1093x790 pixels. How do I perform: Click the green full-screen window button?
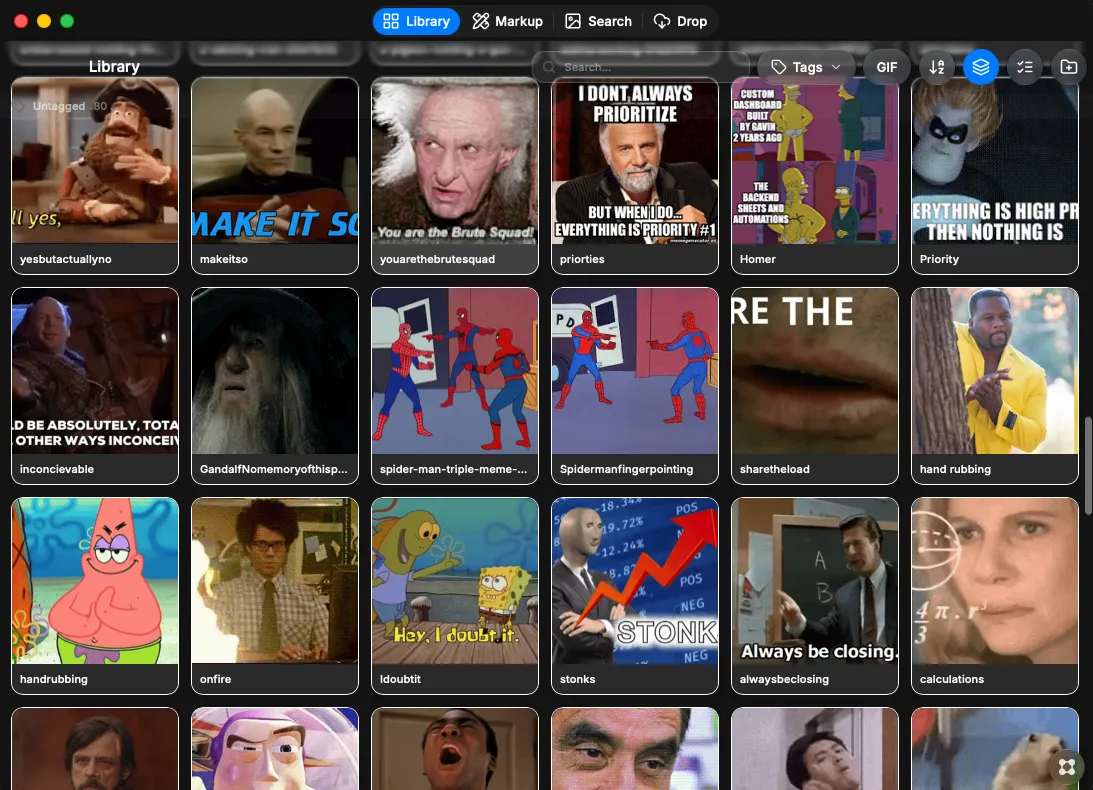coord(67,21)
